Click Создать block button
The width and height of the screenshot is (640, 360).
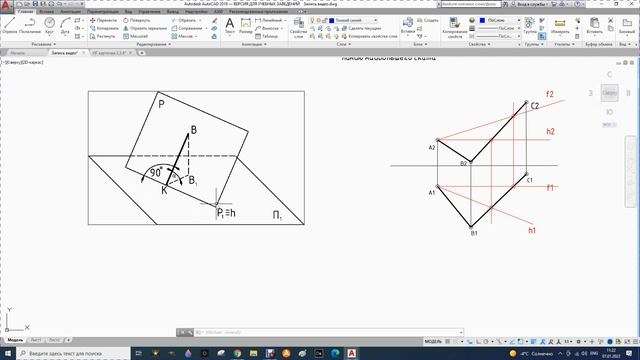click(x=428, y=20)
